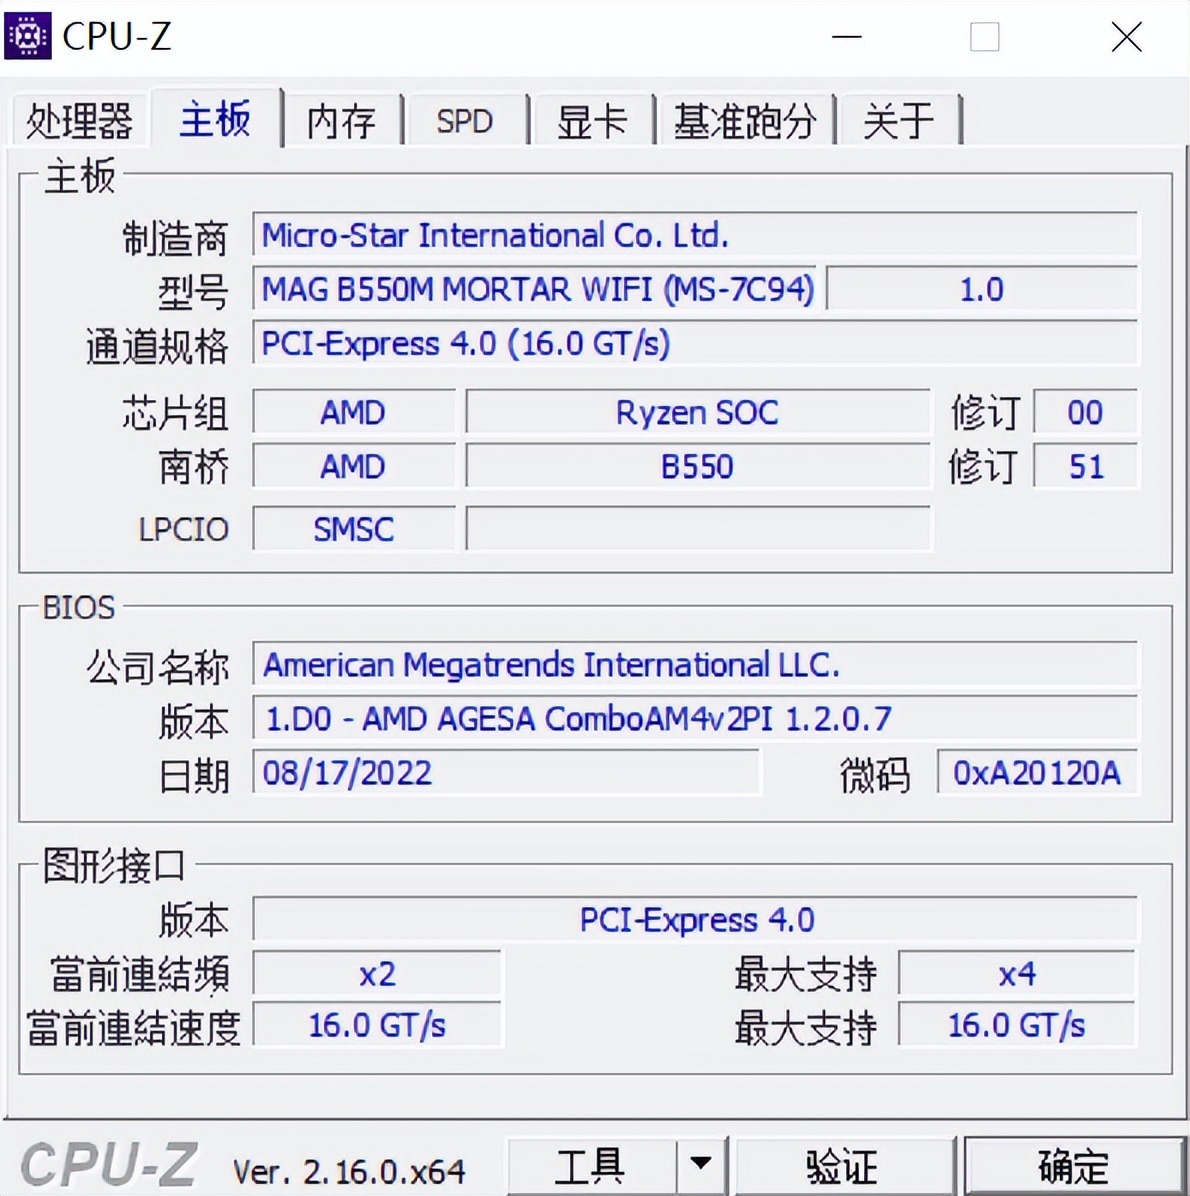The height and width of the screenshot is (1196, 1190).
Task: Click the 工具 button
Action: click(590, 1166)
